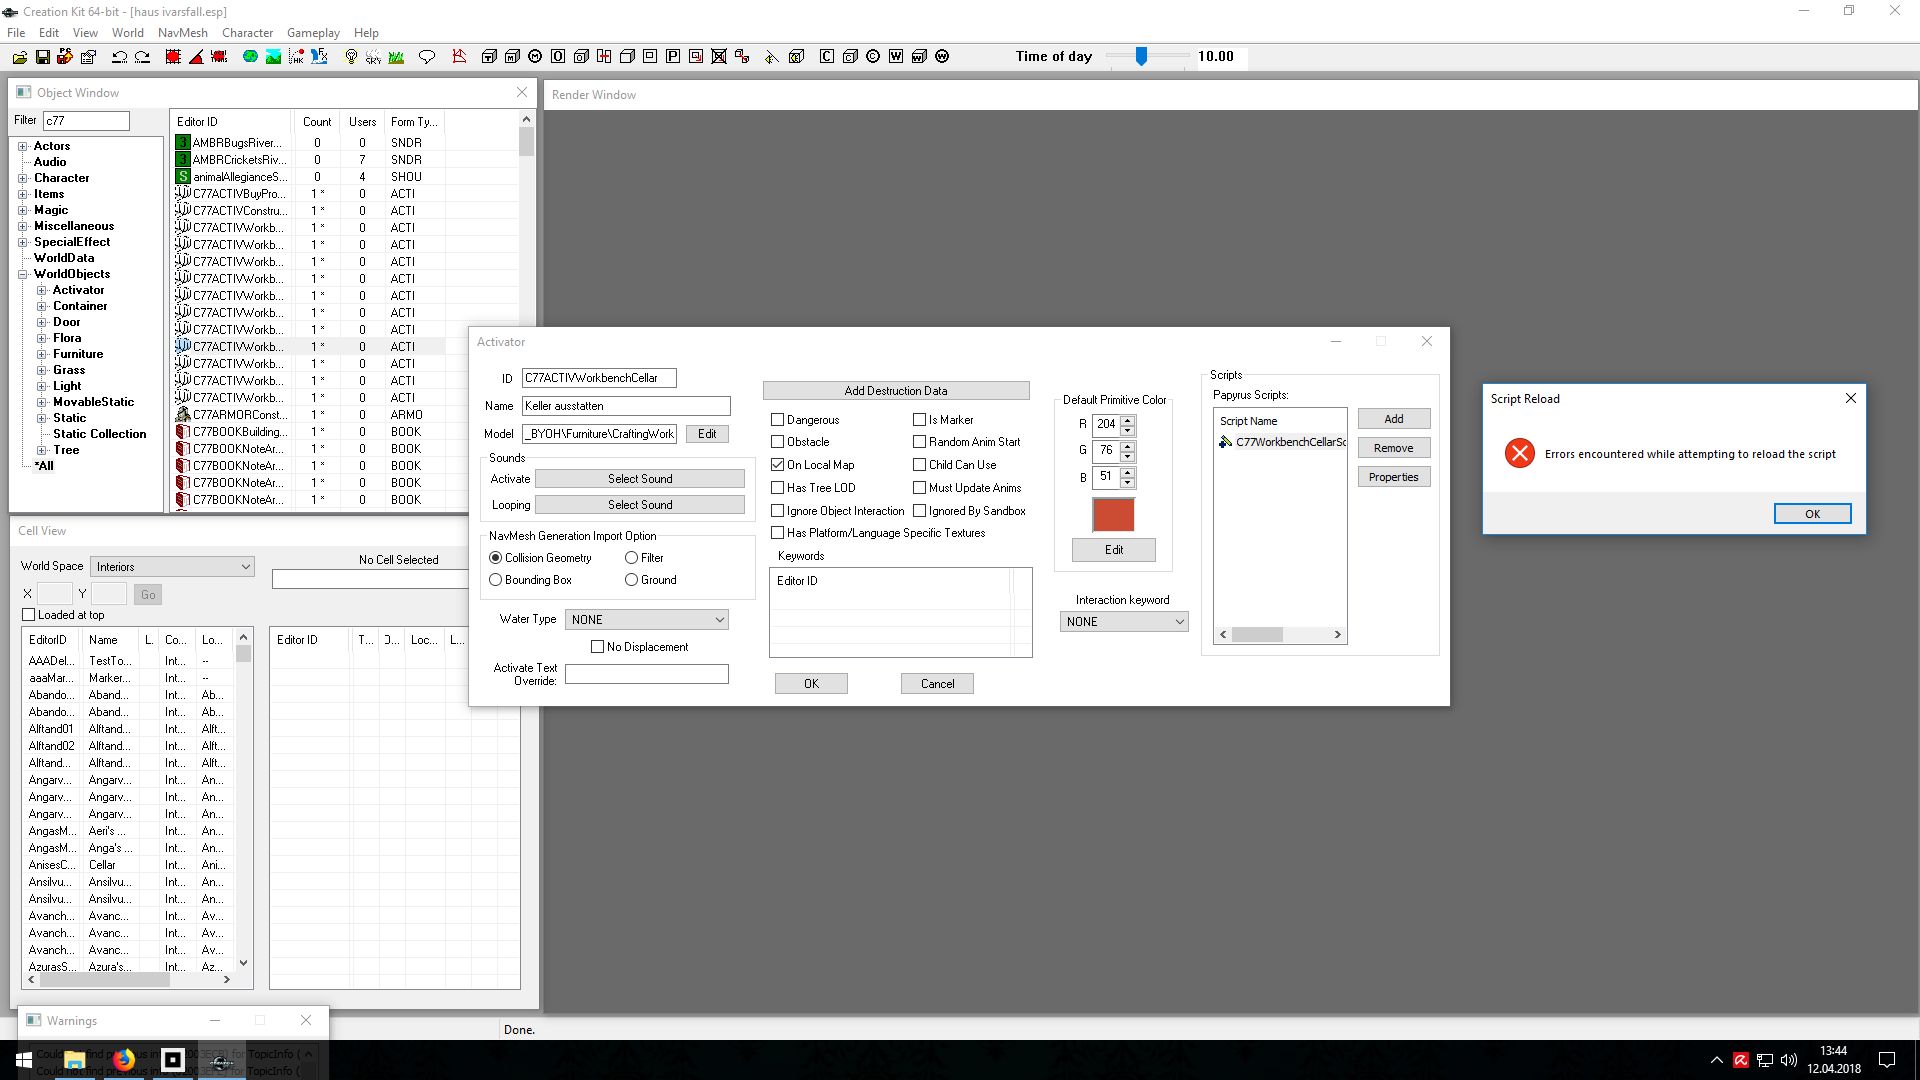Open the Gameplay menu

313,33
